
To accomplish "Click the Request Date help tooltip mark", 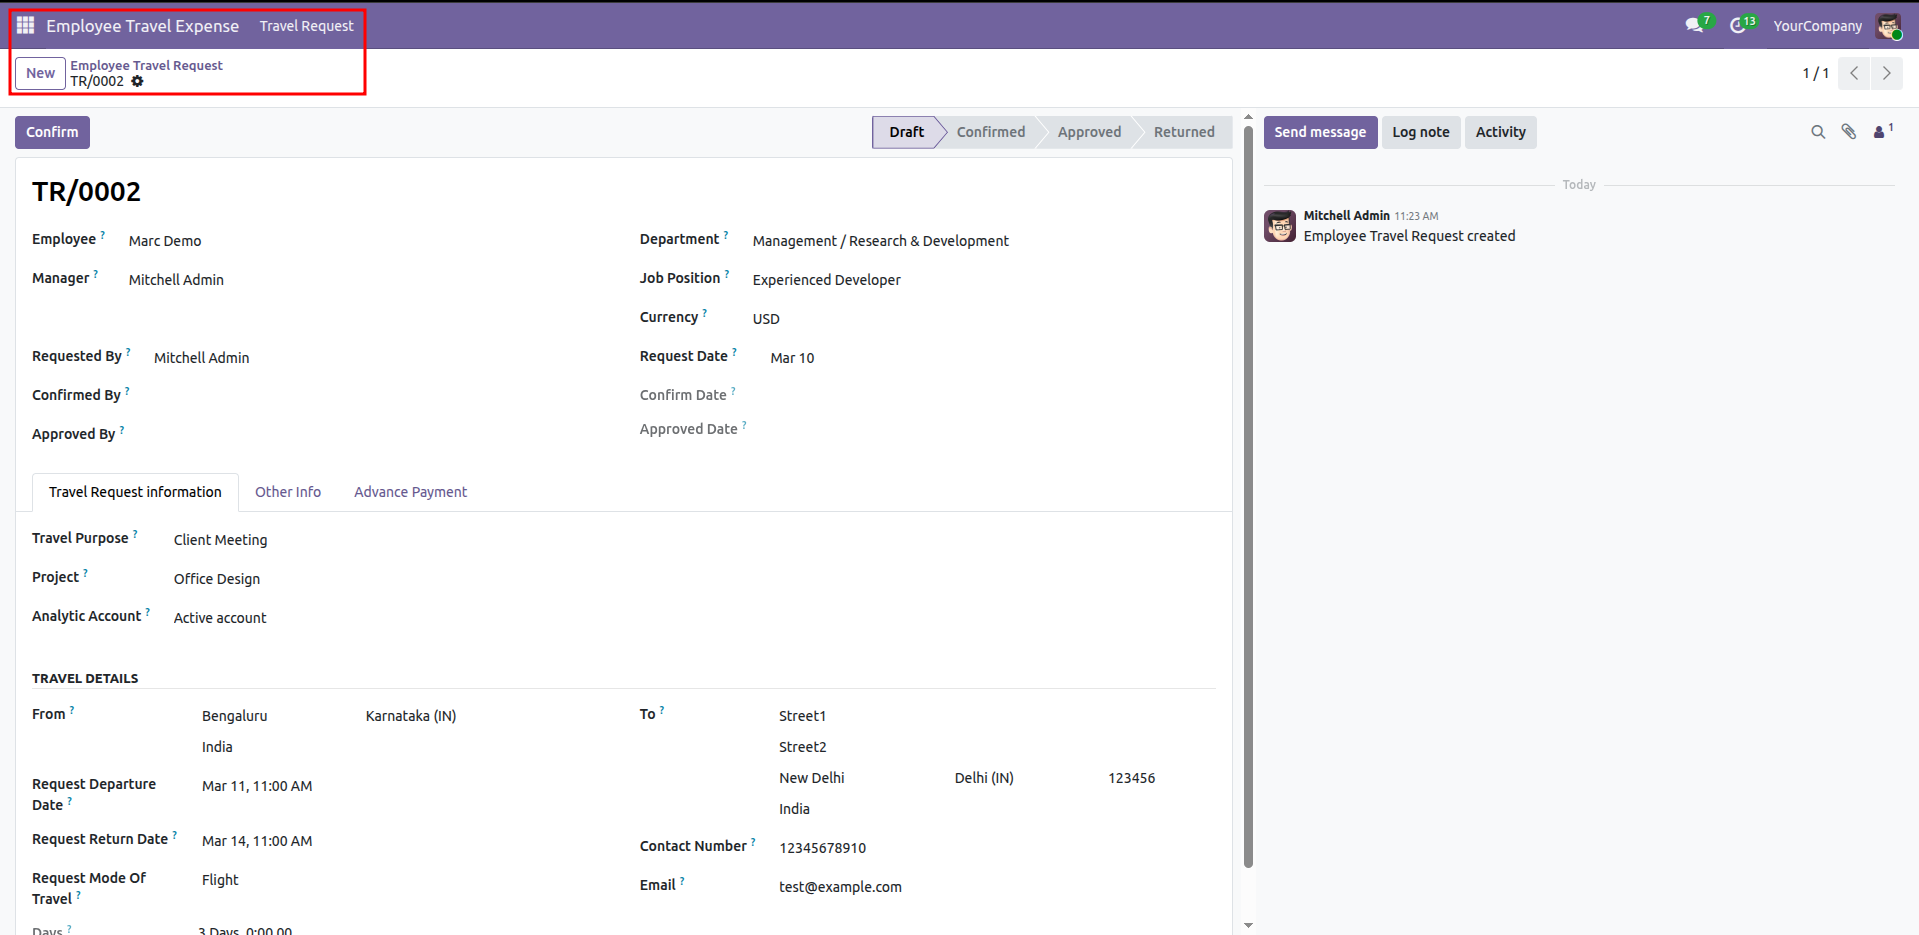I will [735, 353].
